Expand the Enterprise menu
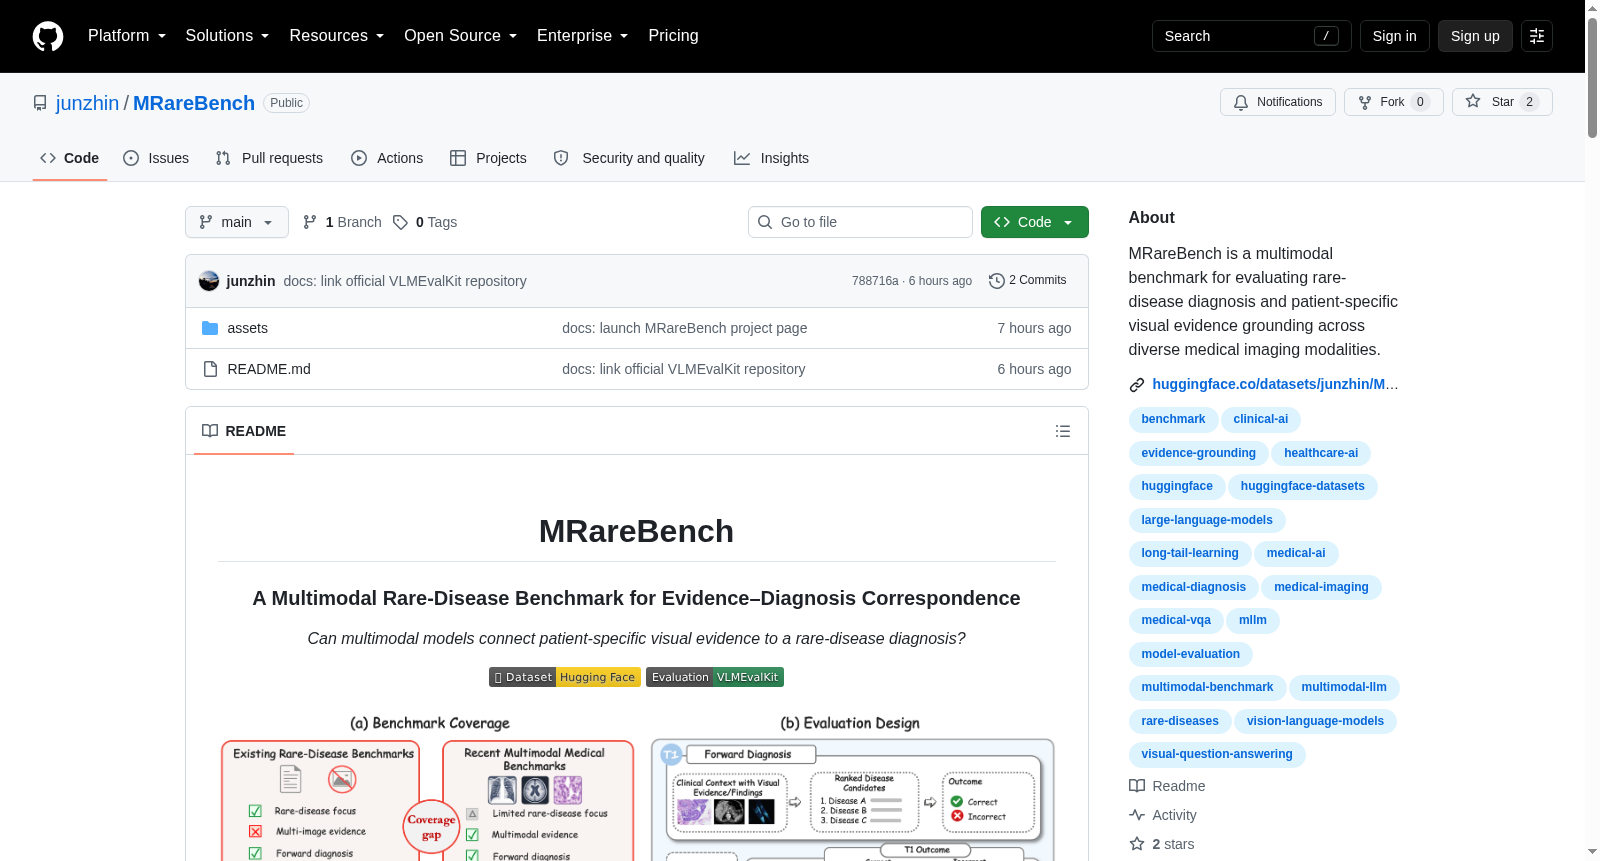The image size is (1600, 861). (x=582, y=36)
